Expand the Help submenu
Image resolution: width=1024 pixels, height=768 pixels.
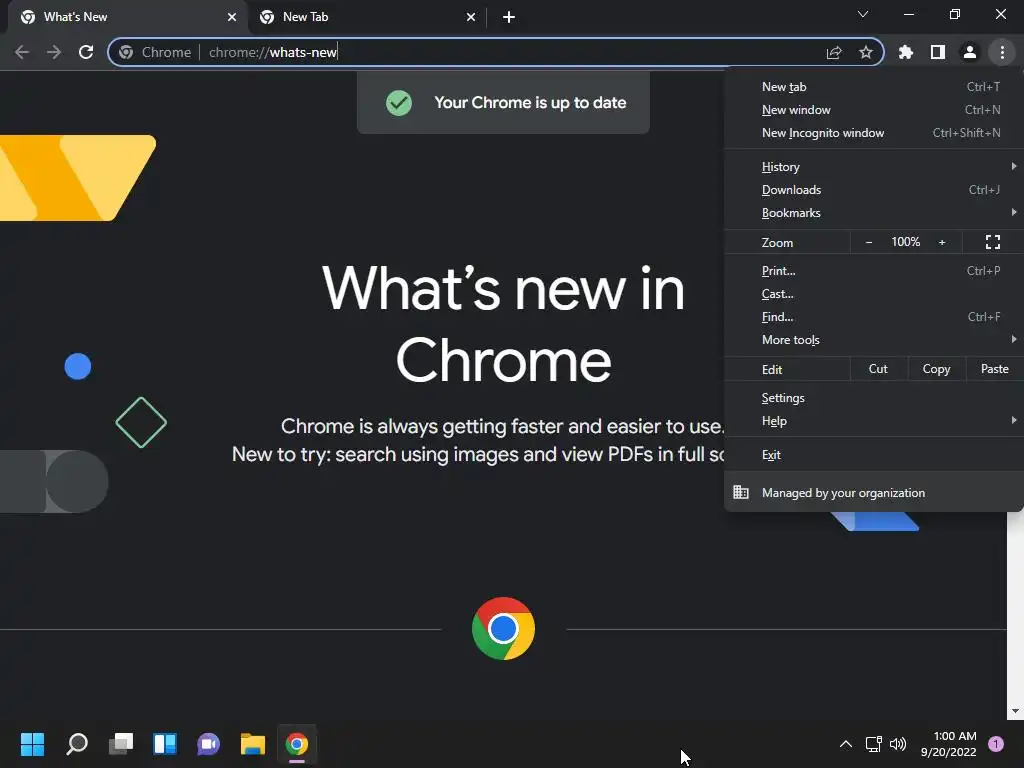tap(874, 421)
